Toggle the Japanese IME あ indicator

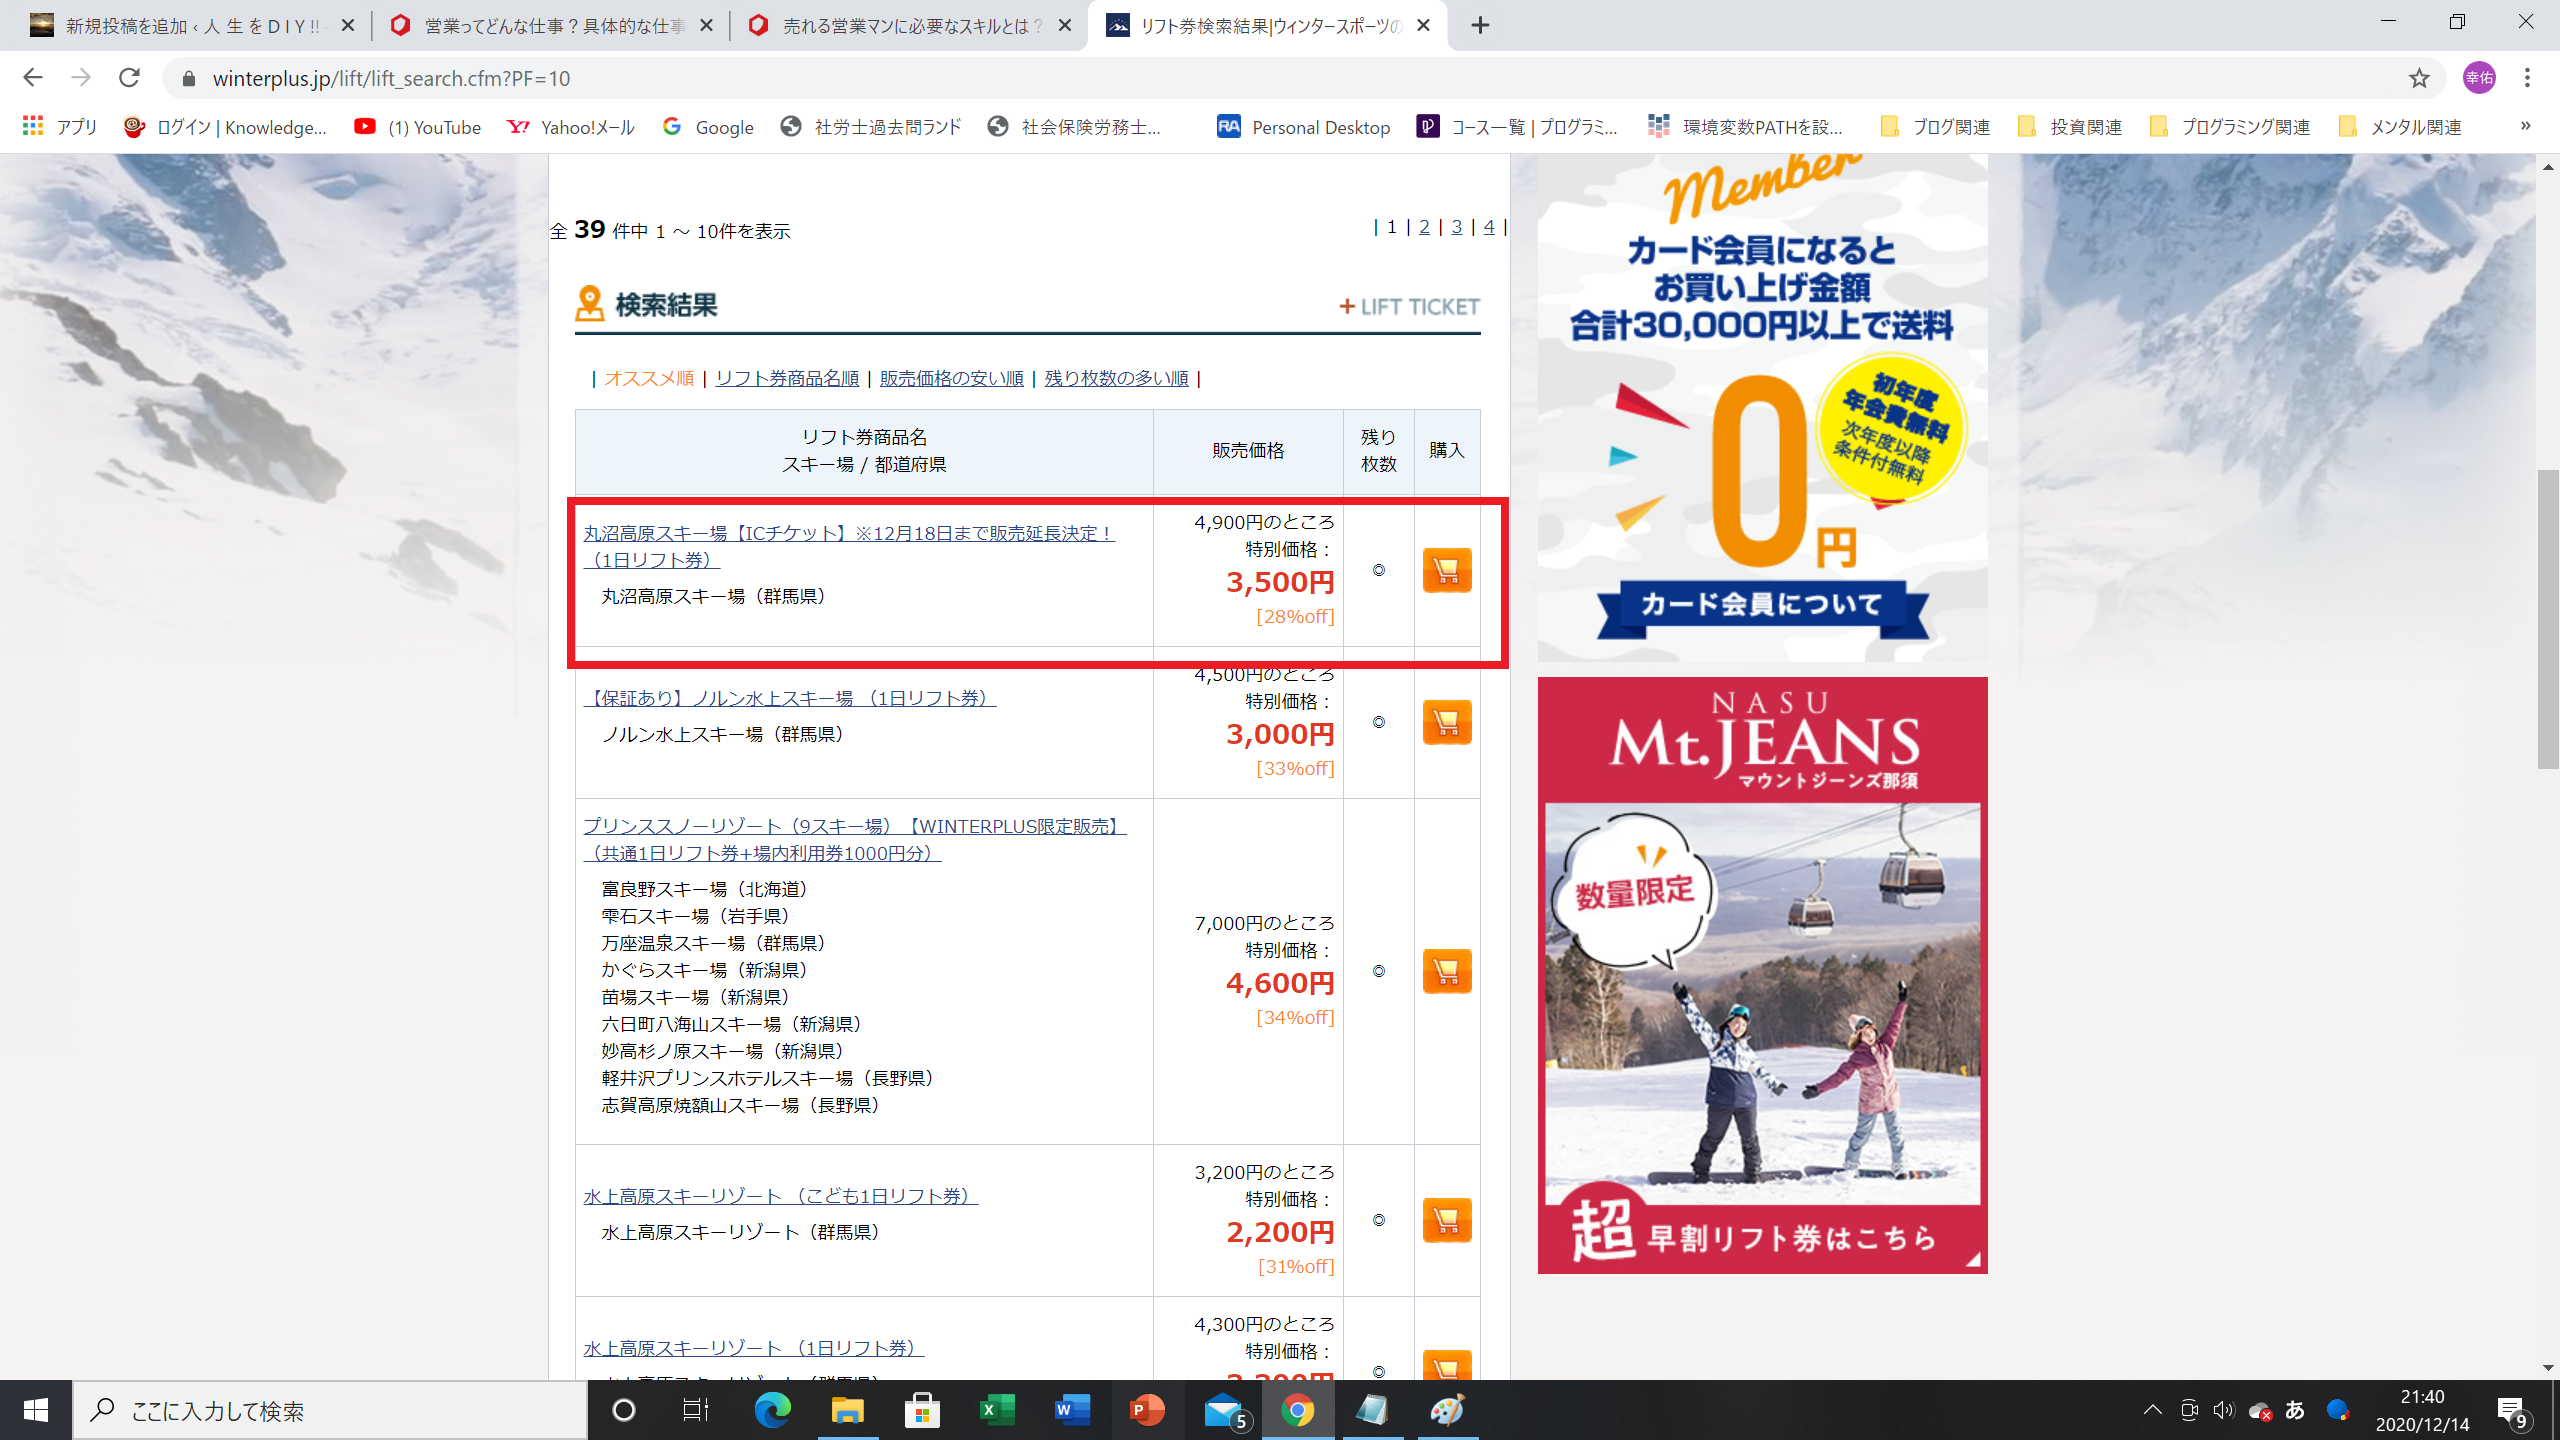pyautogui.click(x=2295, y=1410)
